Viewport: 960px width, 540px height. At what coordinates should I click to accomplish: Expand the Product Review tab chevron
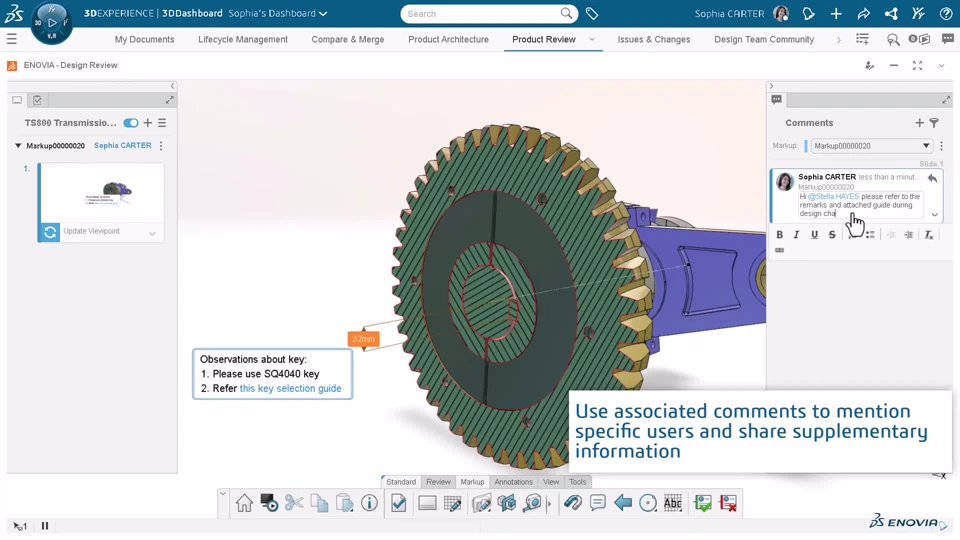[x=591, y=39]
